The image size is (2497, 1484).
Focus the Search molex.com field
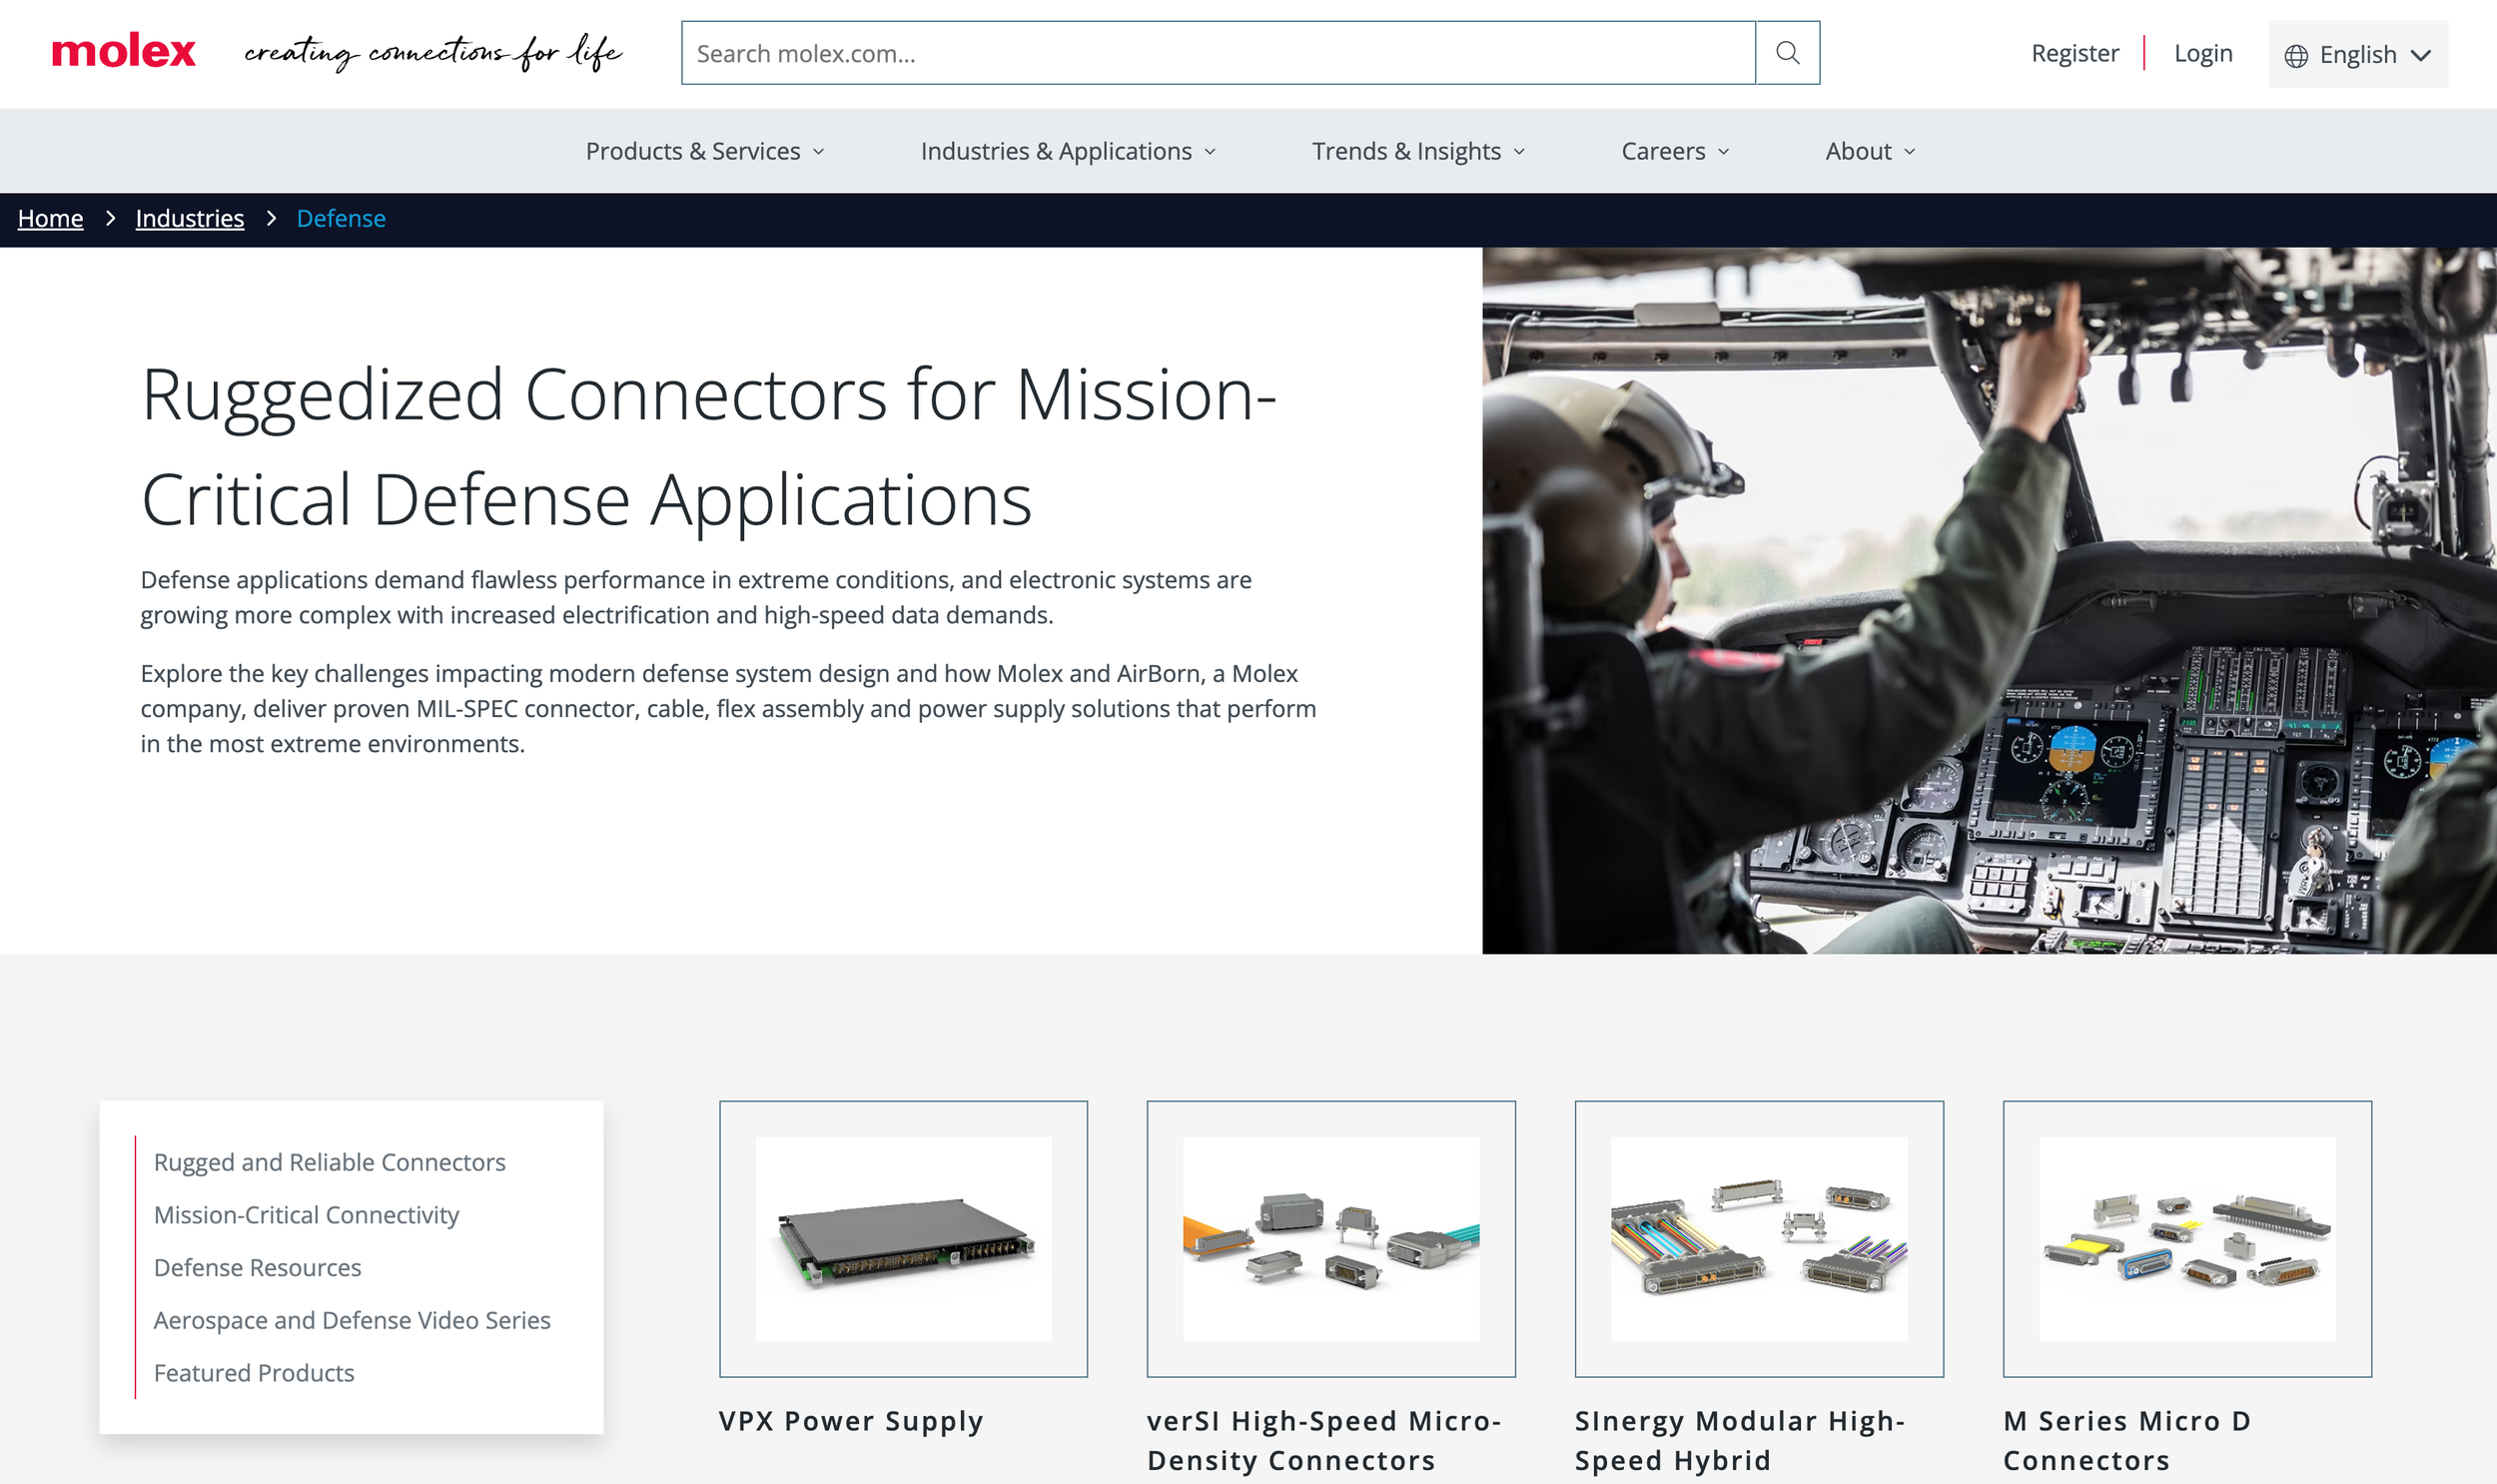tap(1217, 53)
